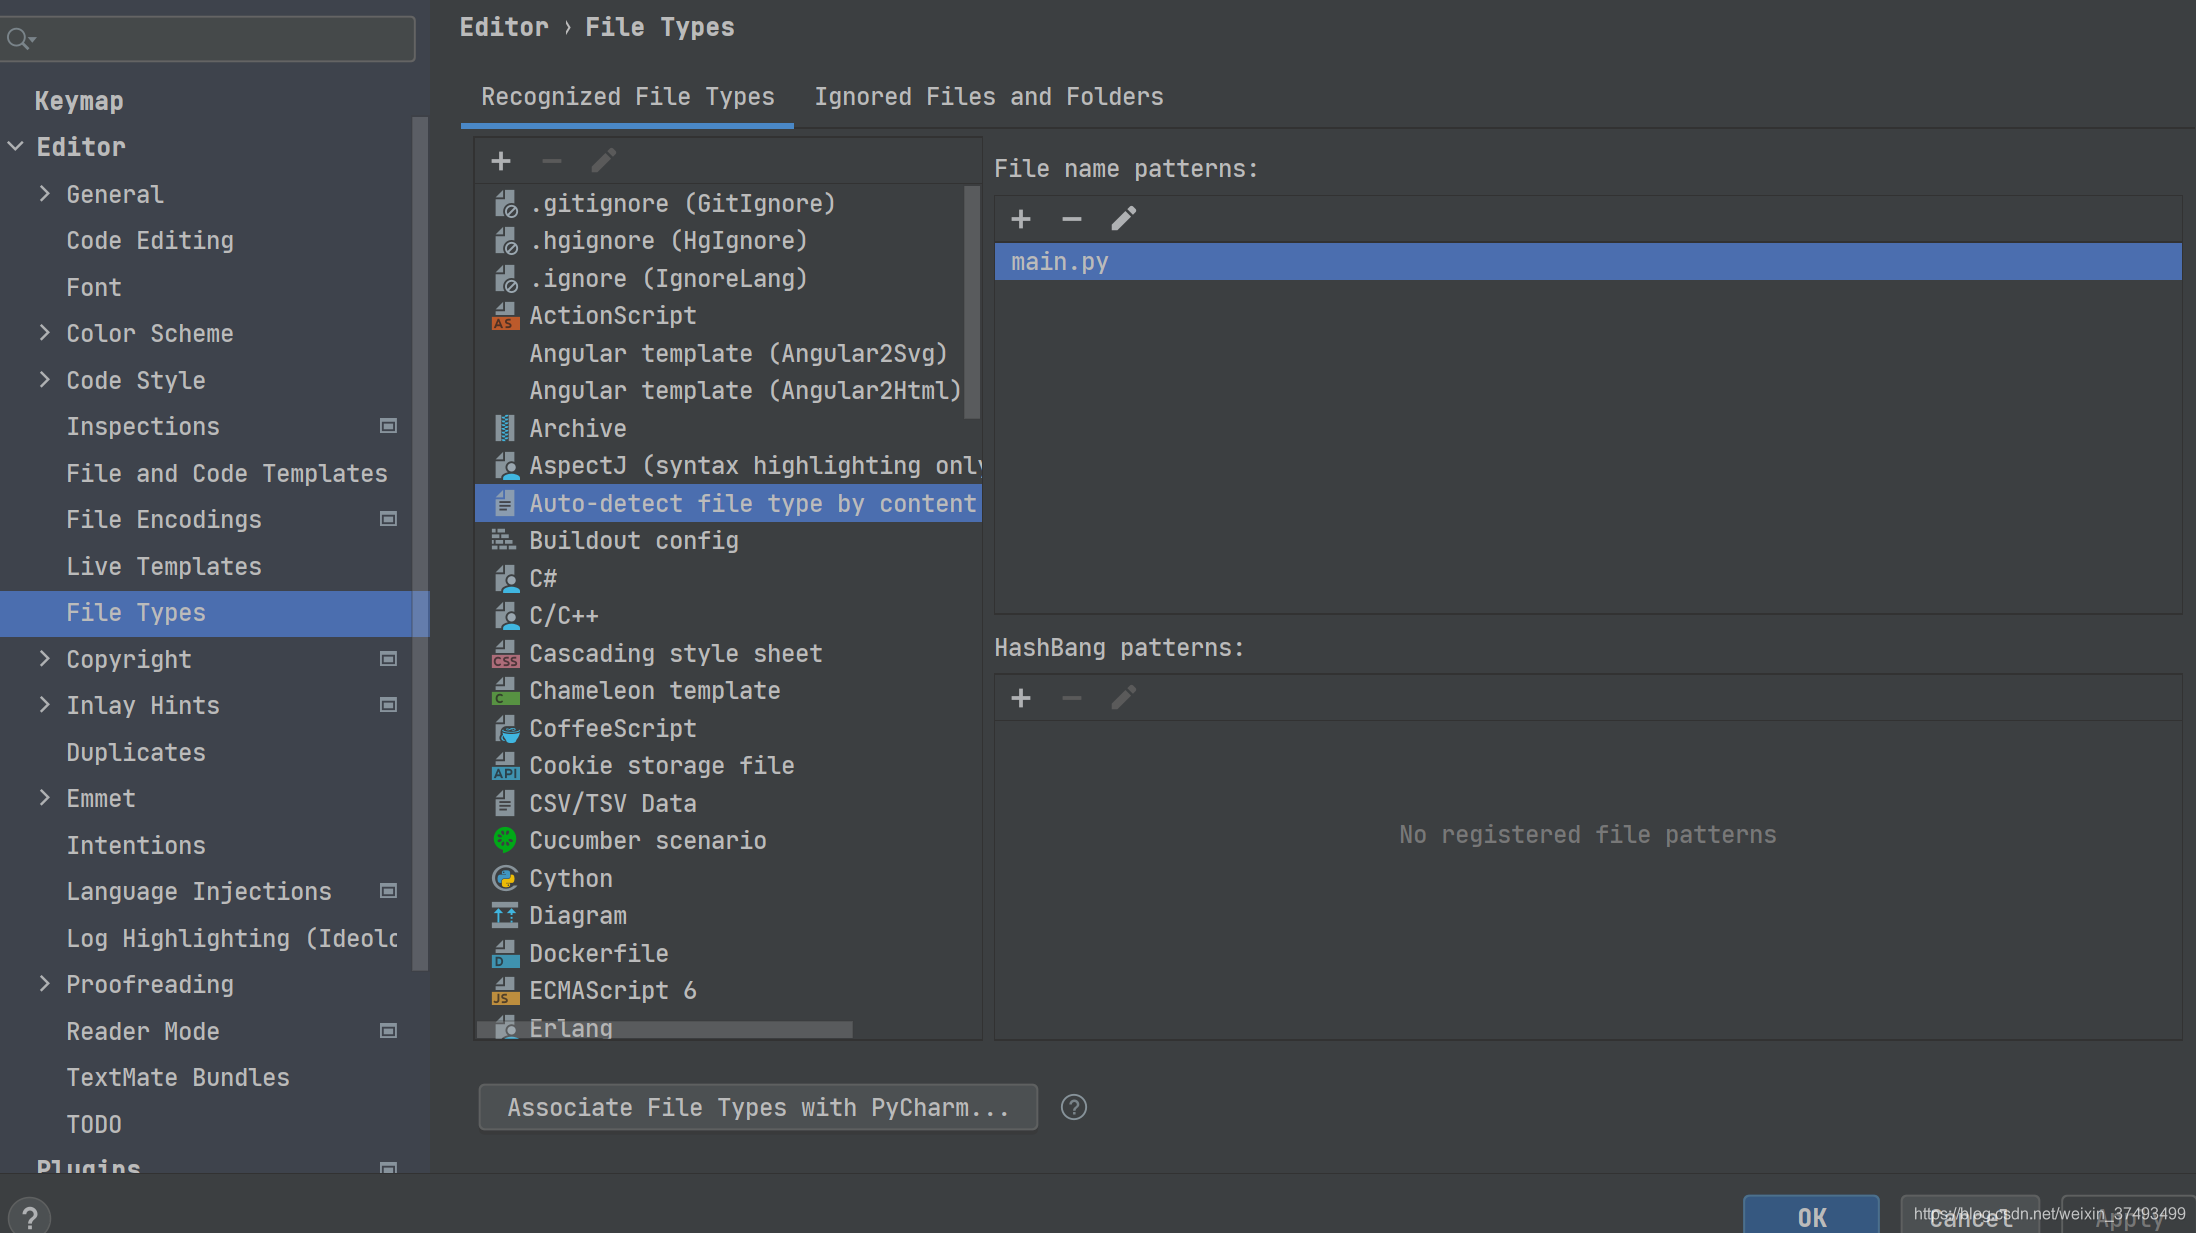The image size is (2196, 1233).
Task: Collapse the Editor settings tree
Action: point(16,147)
